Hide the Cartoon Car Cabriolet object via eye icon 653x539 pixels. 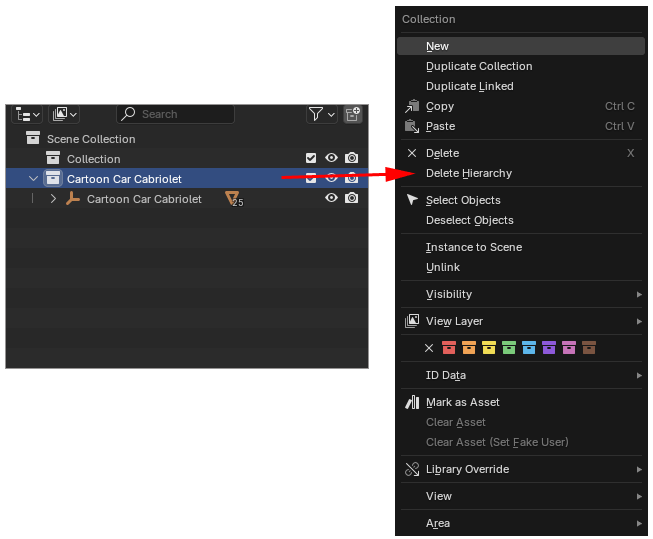(331, 198)
